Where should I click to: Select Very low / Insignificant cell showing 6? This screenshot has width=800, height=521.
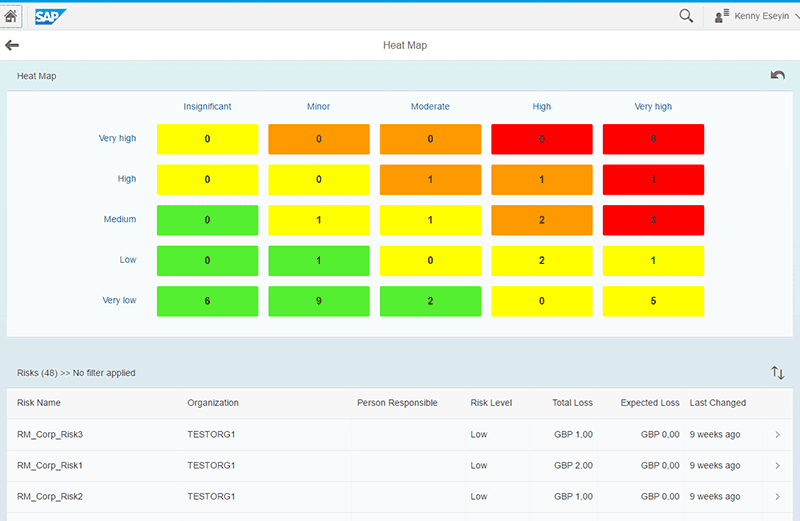coord(207,301)
